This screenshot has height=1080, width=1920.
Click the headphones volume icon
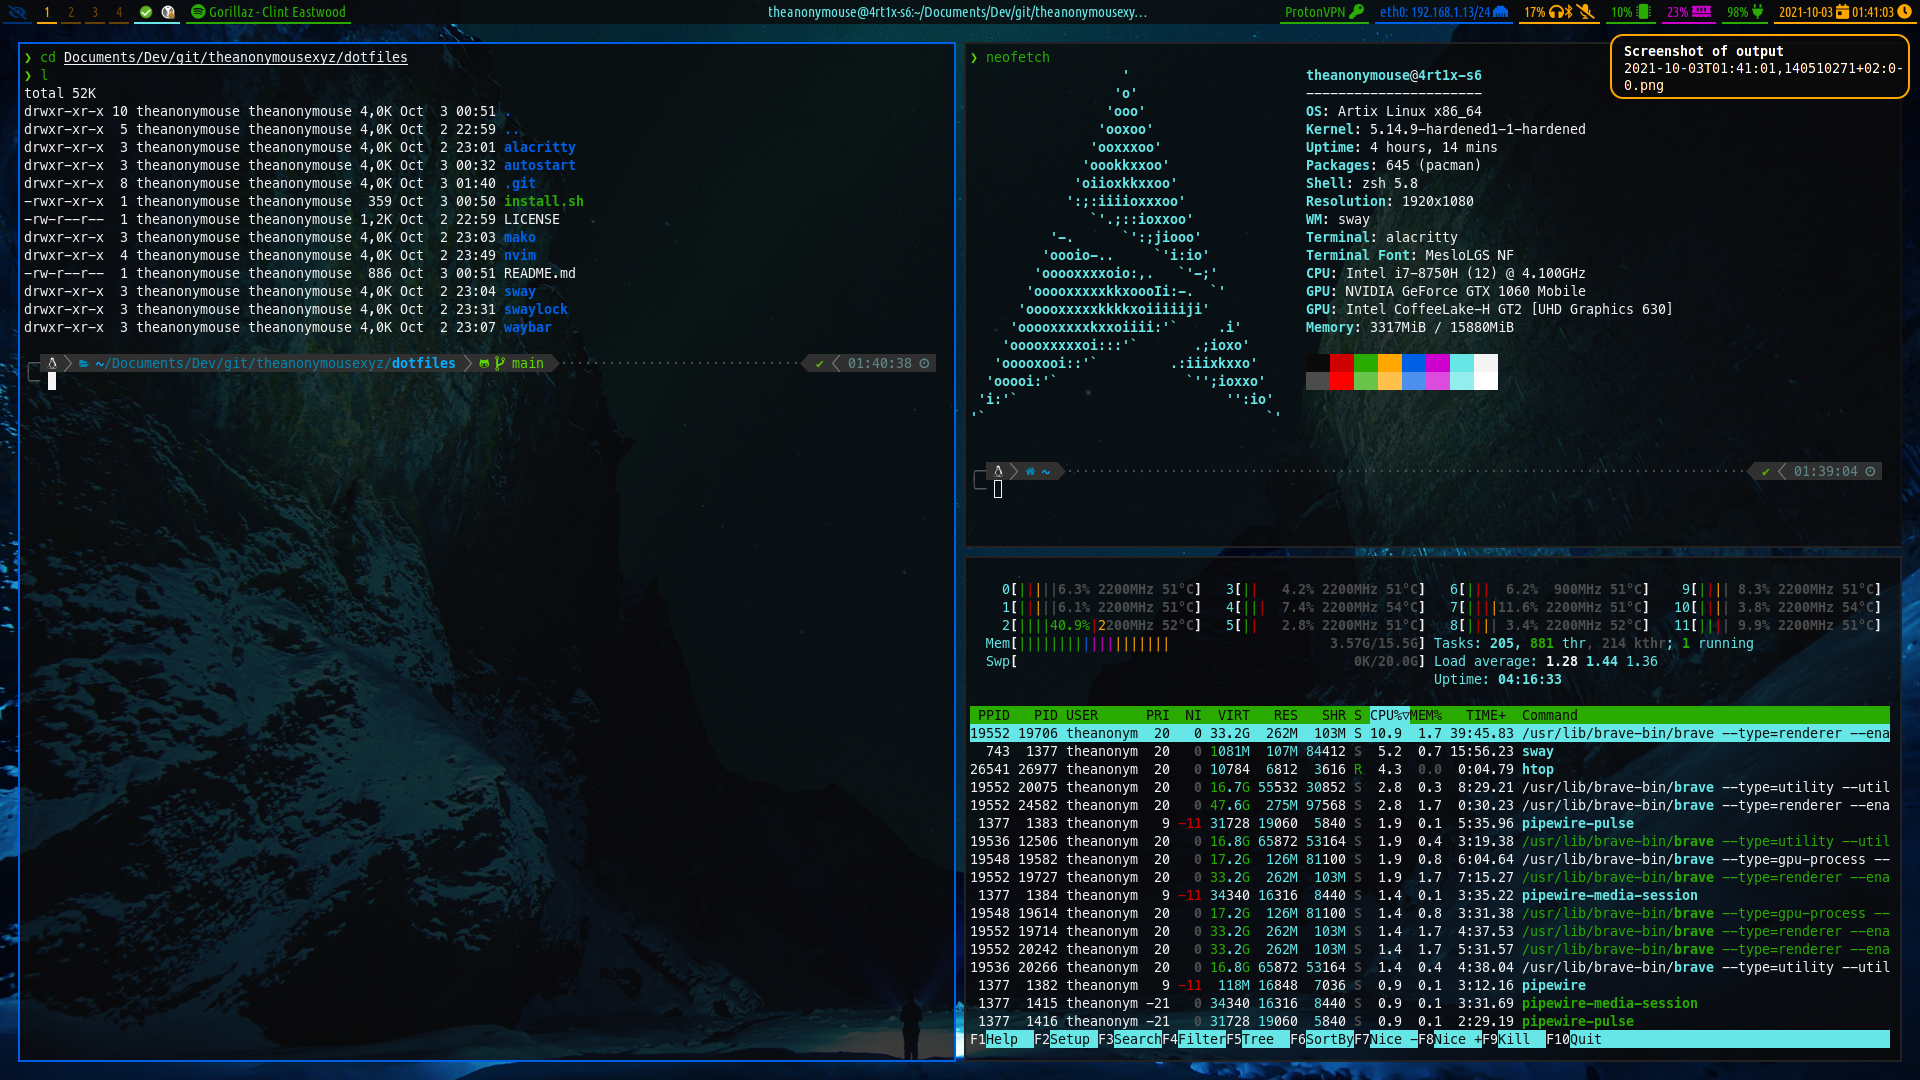click(1556, 12)
